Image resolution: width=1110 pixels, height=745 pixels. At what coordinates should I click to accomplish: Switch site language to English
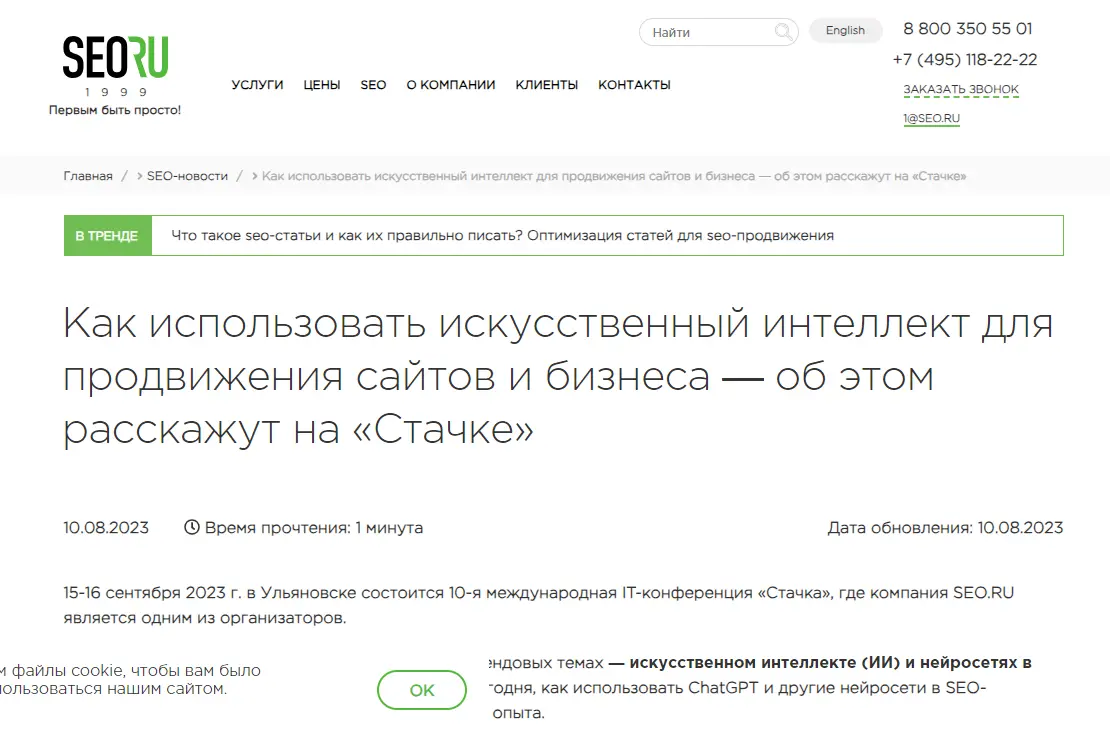pyautogui.click(x=845, y=30)
